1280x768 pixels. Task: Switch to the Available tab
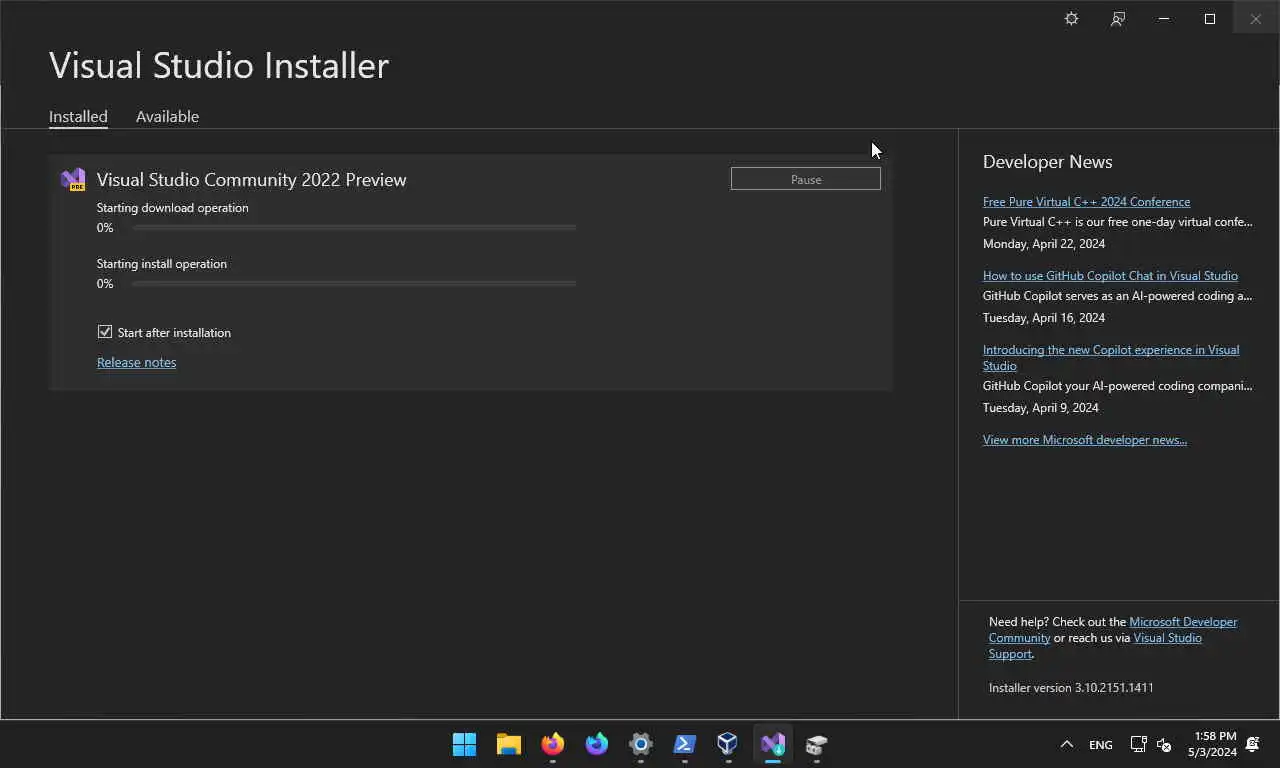[x=167, y=117]
